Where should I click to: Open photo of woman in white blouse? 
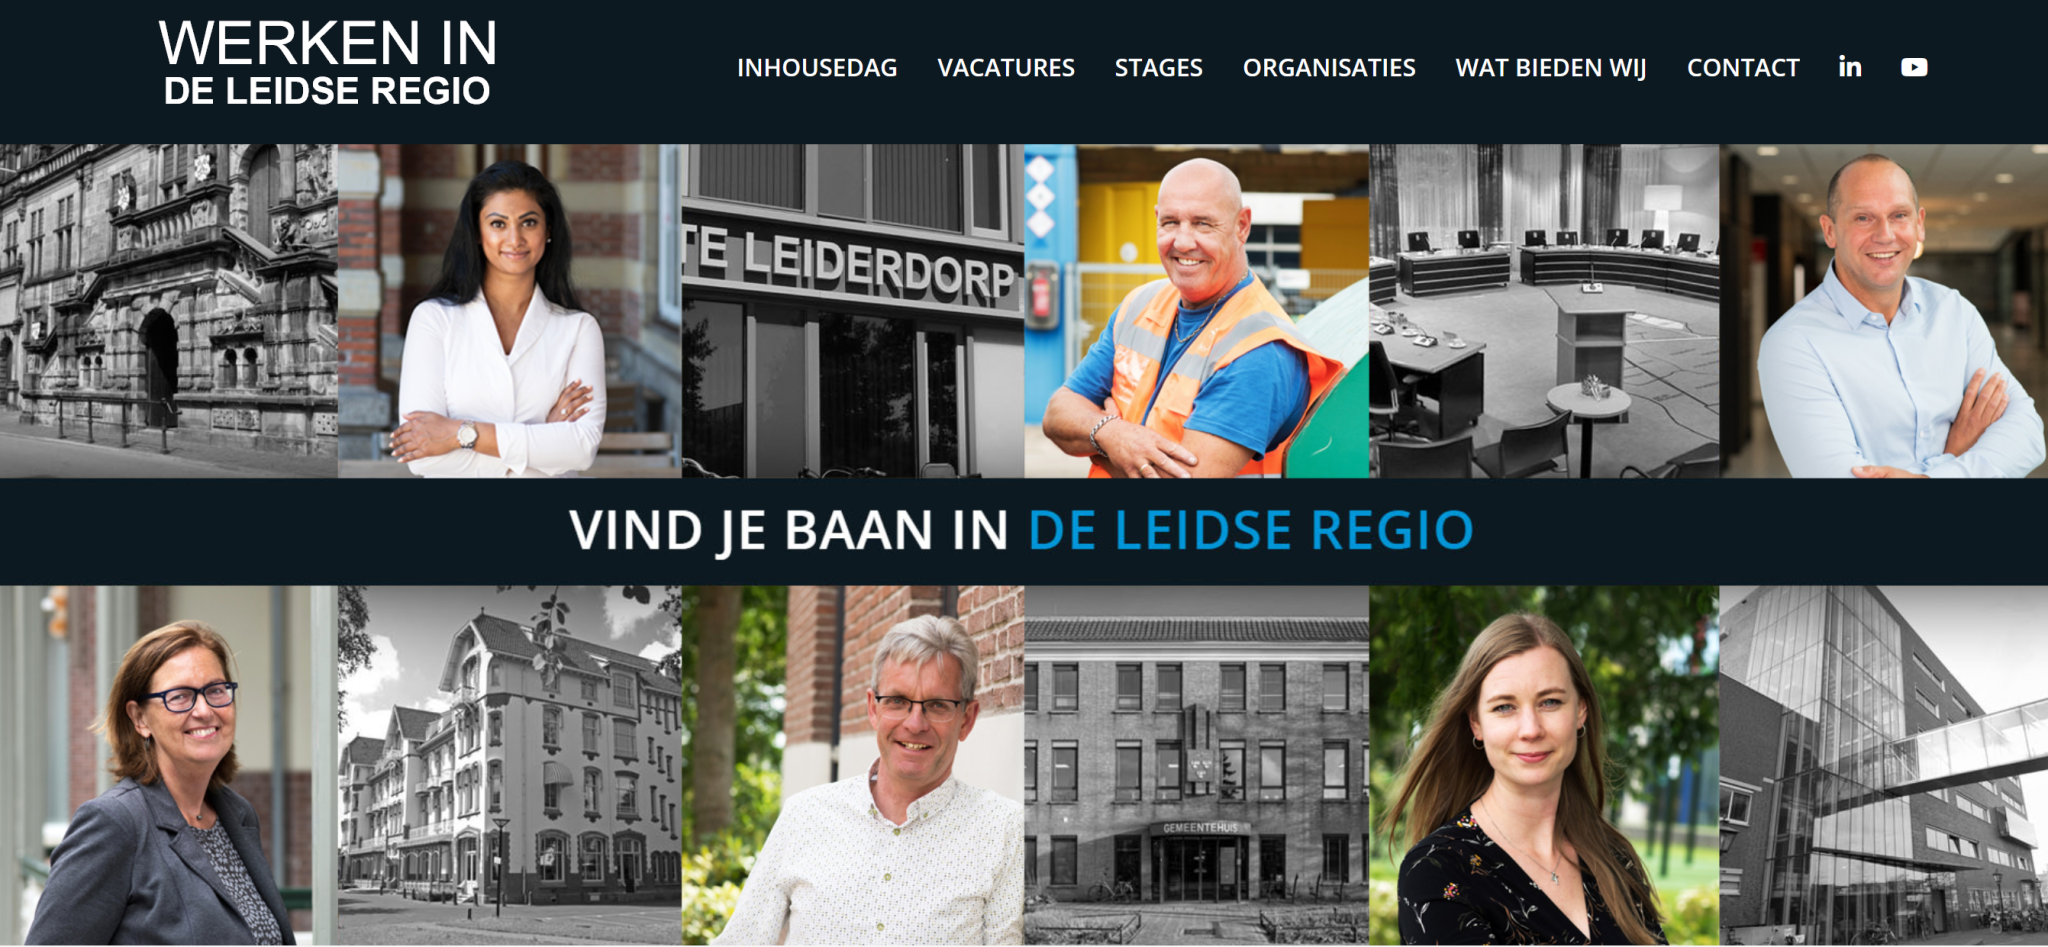pyautogui.click(x=510, y=311)
